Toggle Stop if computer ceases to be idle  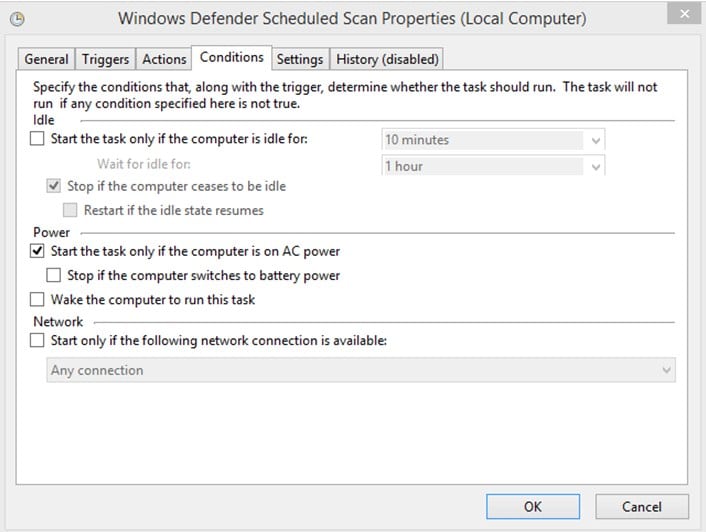click(x=54, y=185)
